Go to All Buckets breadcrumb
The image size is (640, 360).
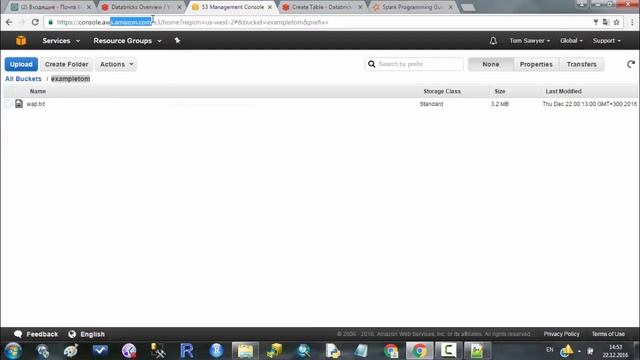tap(23, 79)
